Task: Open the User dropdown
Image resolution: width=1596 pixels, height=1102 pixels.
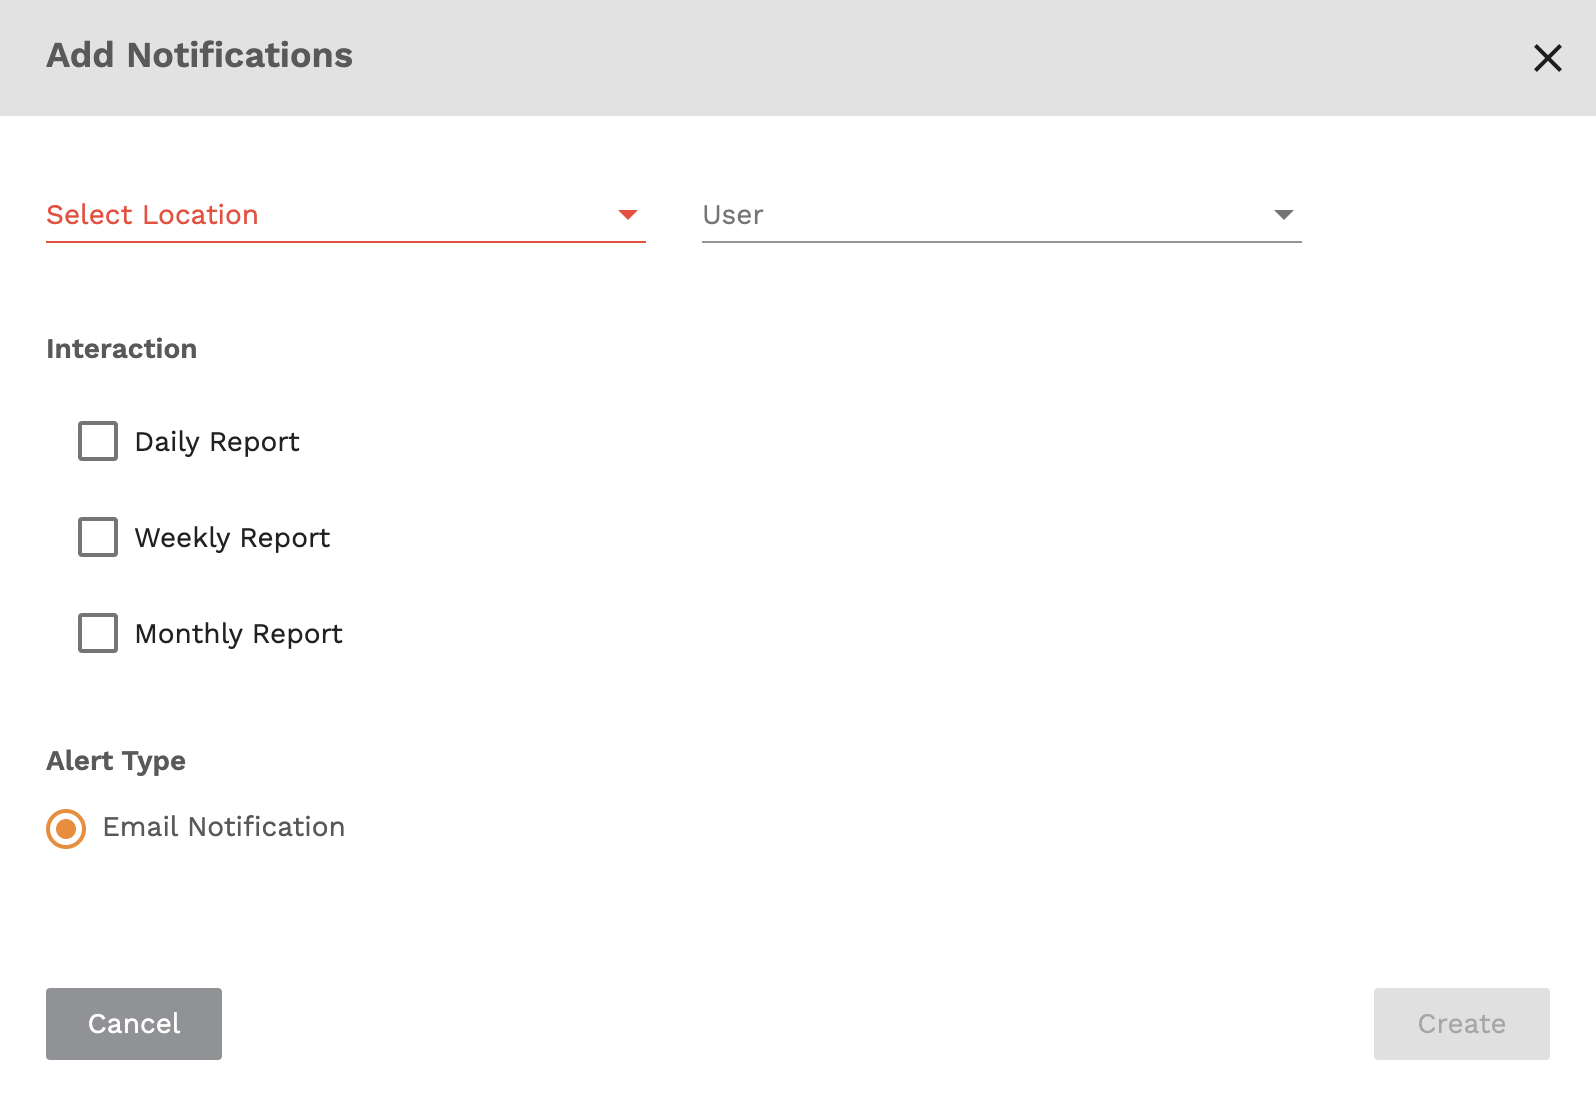Action: point(1002,215)
